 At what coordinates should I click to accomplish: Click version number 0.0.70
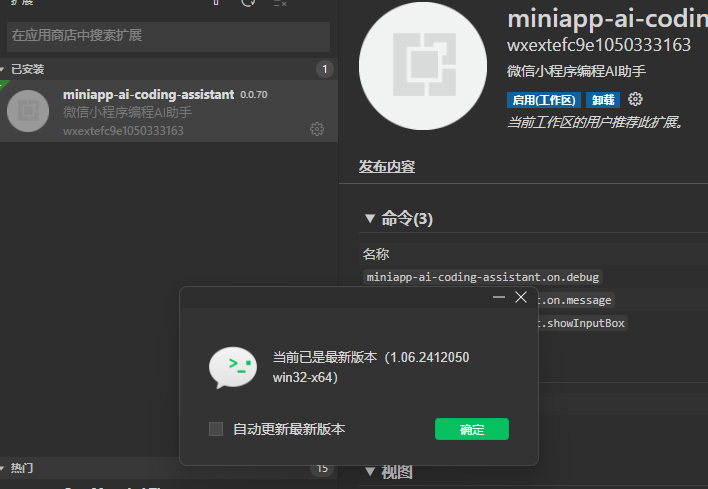(254, 95)
